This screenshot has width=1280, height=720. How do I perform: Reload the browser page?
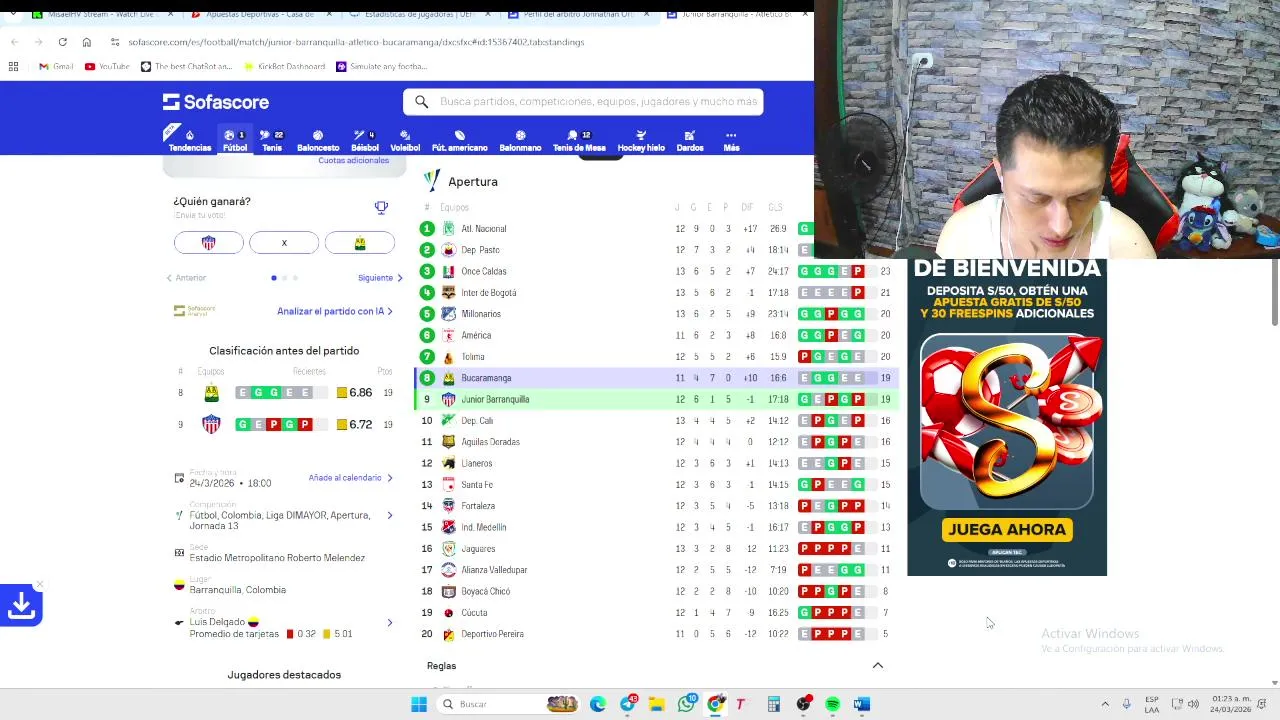coord(62,42)
